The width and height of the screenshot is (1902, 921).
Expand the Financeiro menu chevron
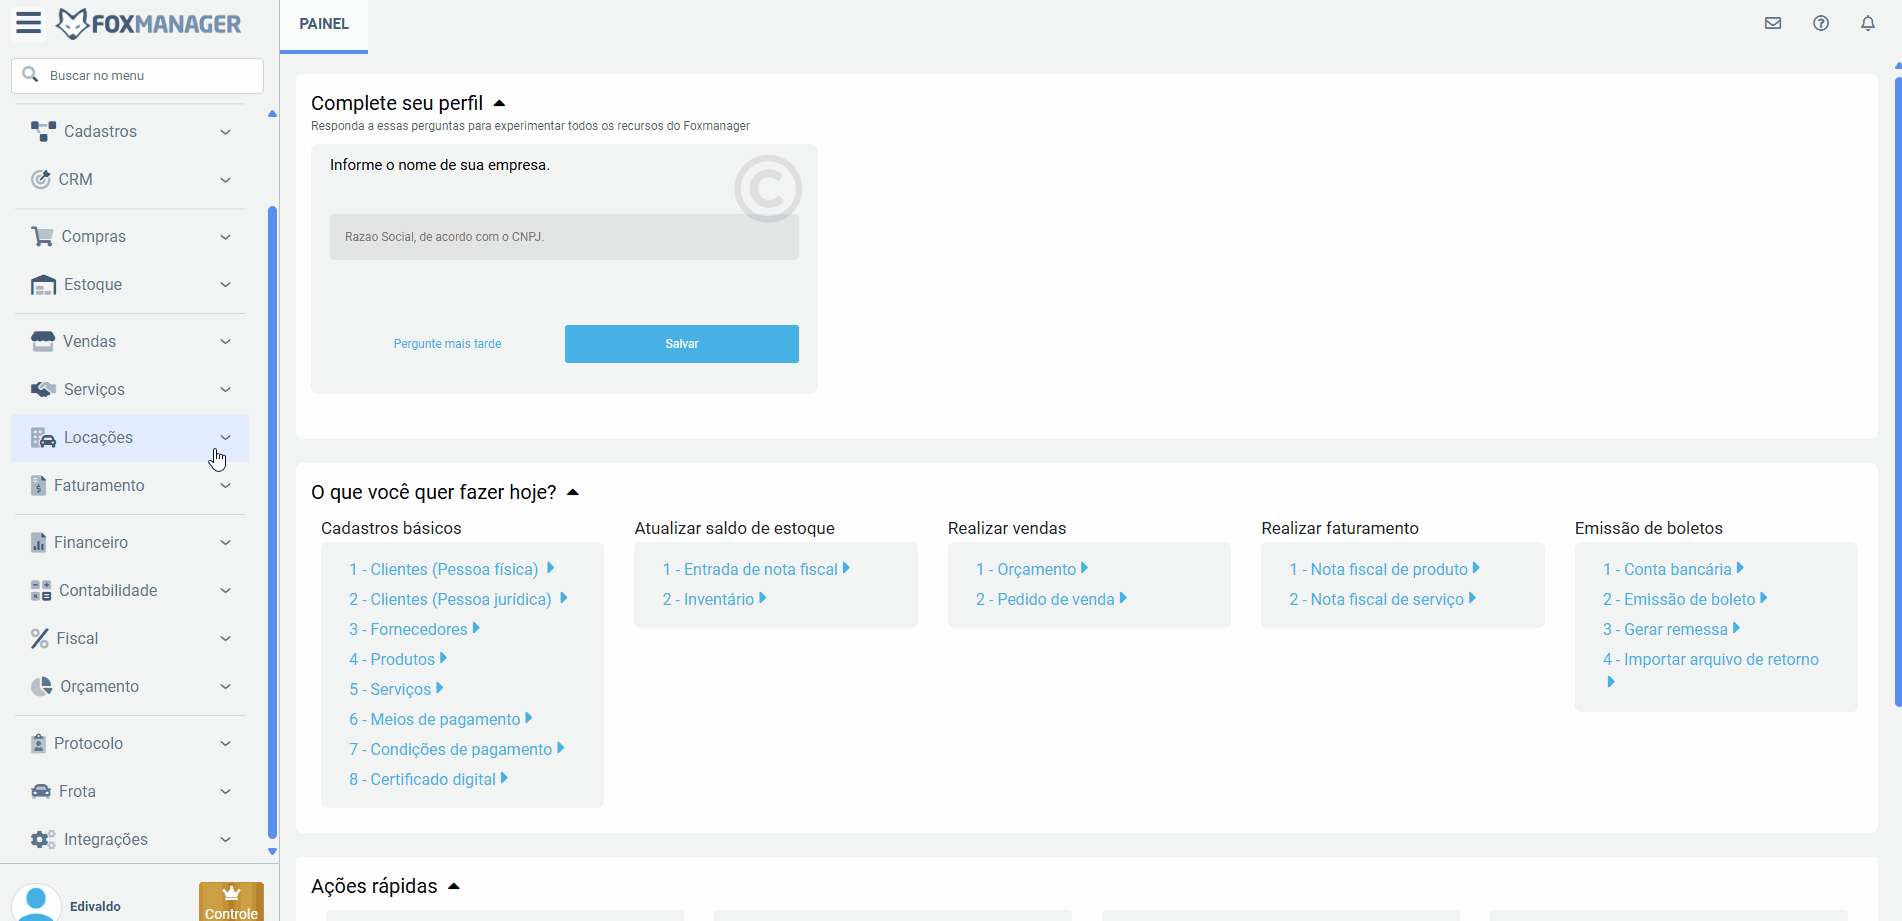pos(226,543)
